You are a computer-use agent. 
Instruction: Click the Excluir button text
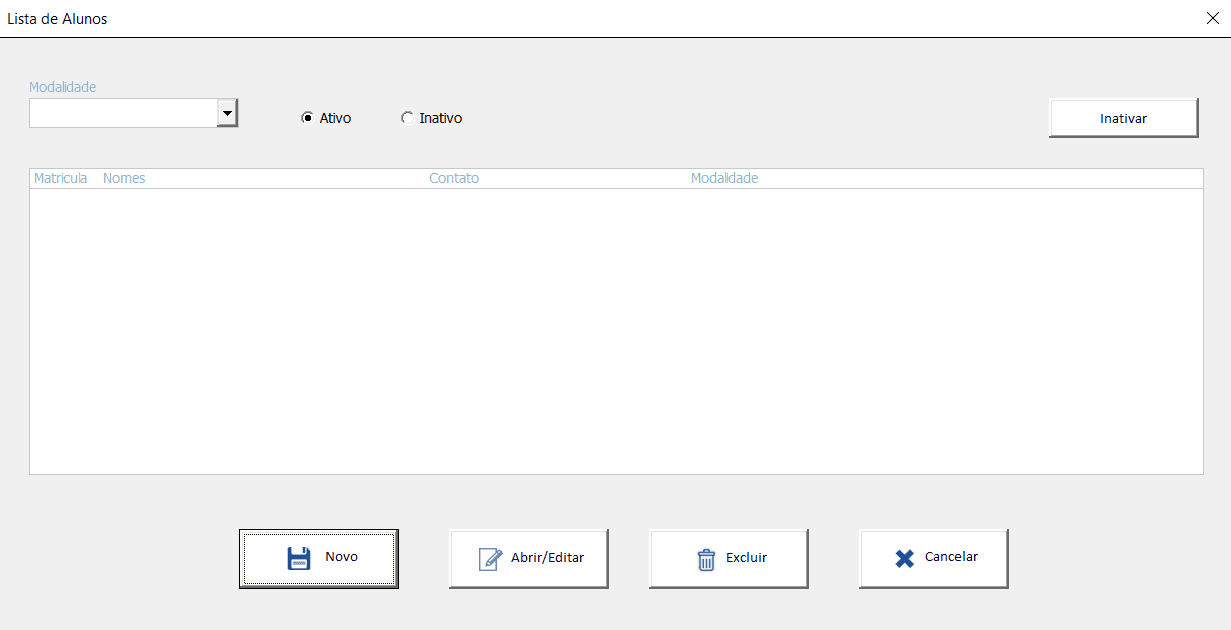tap(746, 558)
